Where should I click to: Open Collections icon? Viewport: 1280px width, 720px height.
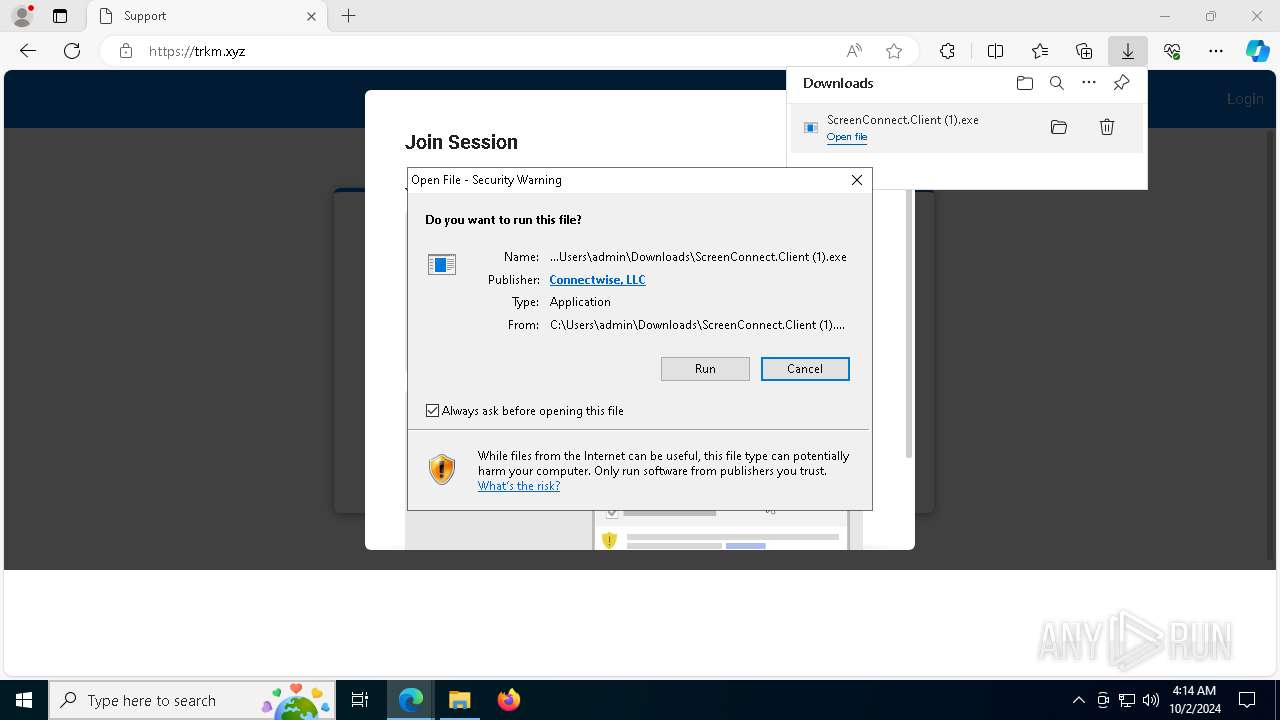click(x=1084, y=51)
